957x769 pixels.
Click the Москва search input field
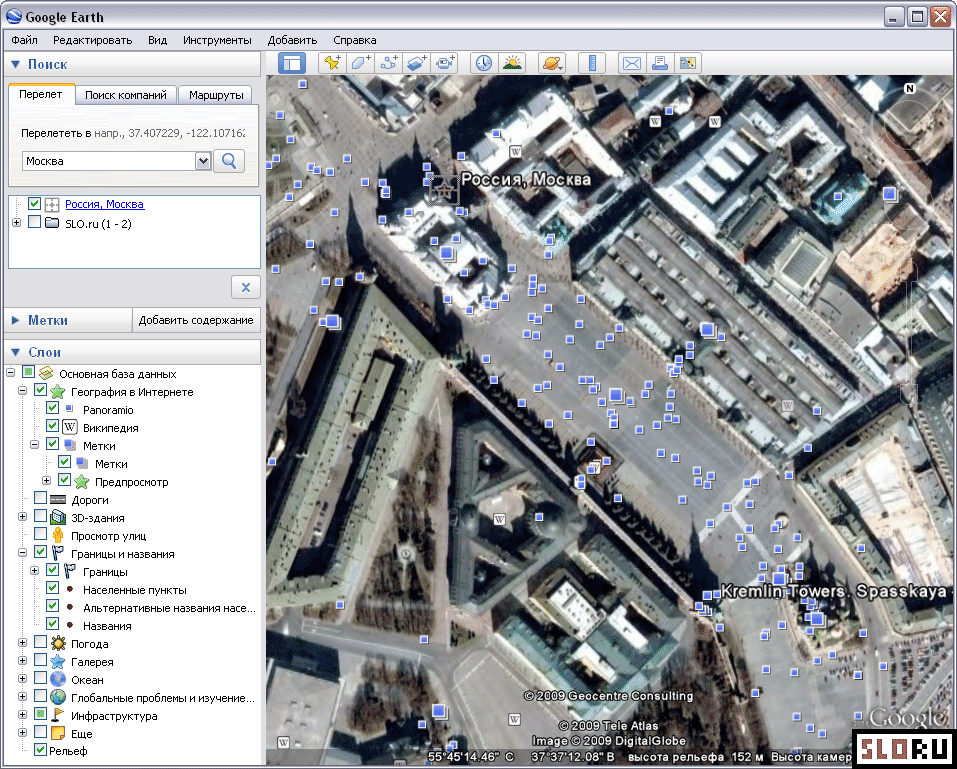[109, 161]
